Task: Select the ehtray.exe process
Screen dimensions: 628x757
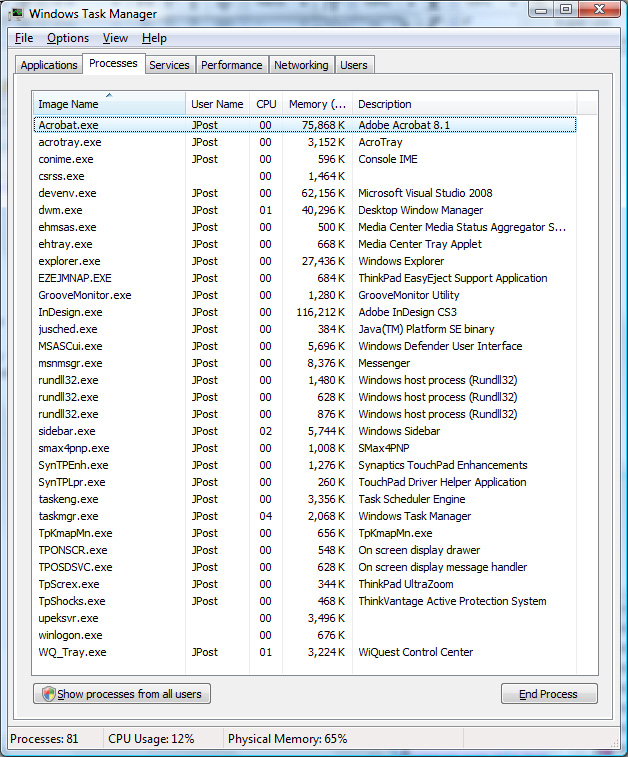Action: click(x=305, y=244)
